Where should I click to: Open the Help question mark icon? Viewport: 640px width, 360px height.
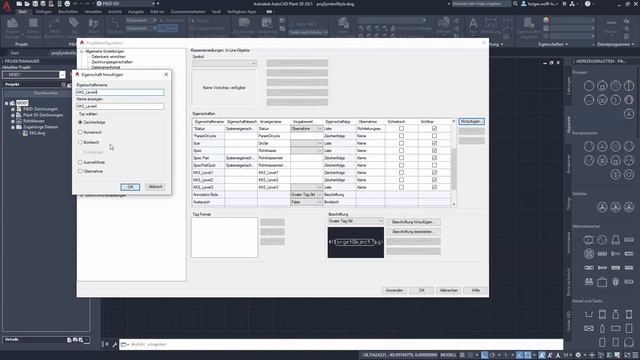pos(587,4)
